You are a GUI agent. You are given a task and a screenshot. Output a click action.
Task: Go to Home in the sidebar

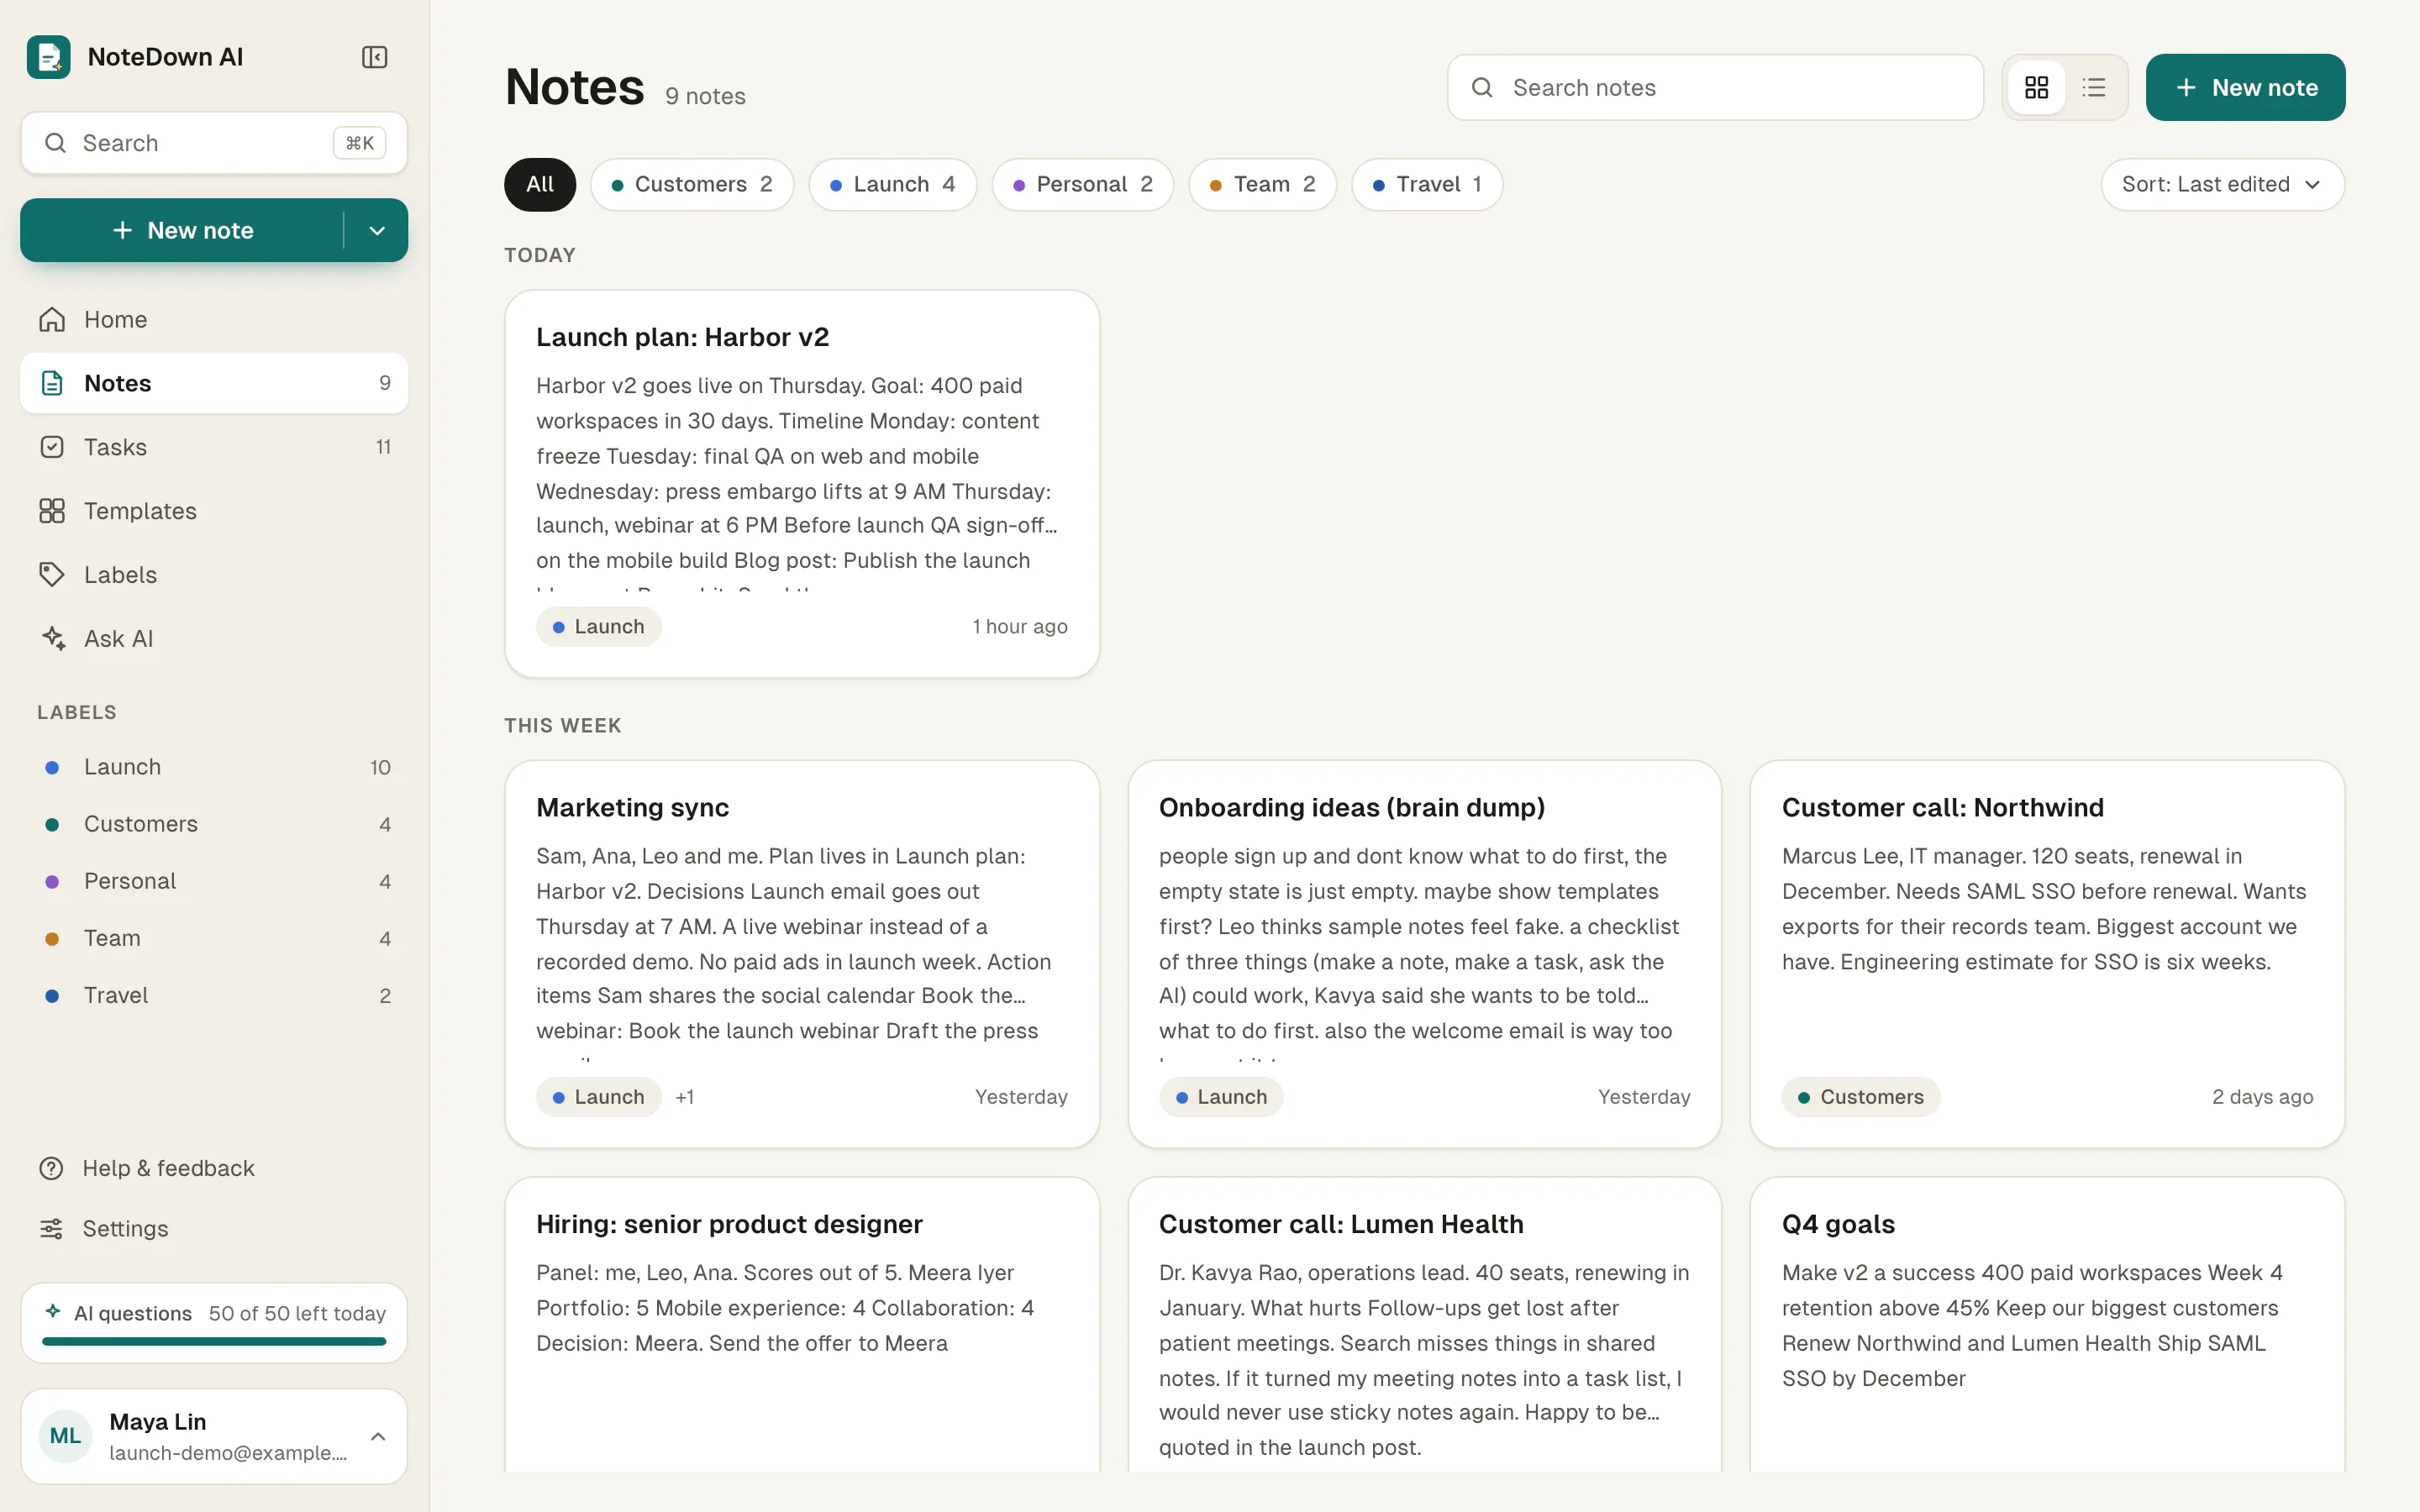[x=214, y=319]
